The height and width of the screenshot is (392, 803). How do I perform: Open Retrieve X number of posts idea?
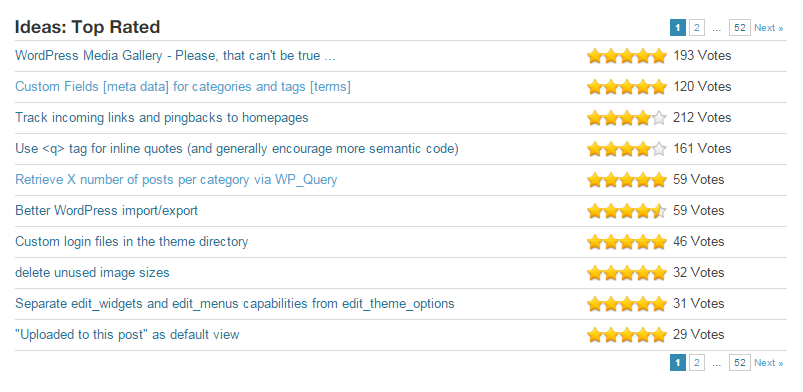(176, 180)
